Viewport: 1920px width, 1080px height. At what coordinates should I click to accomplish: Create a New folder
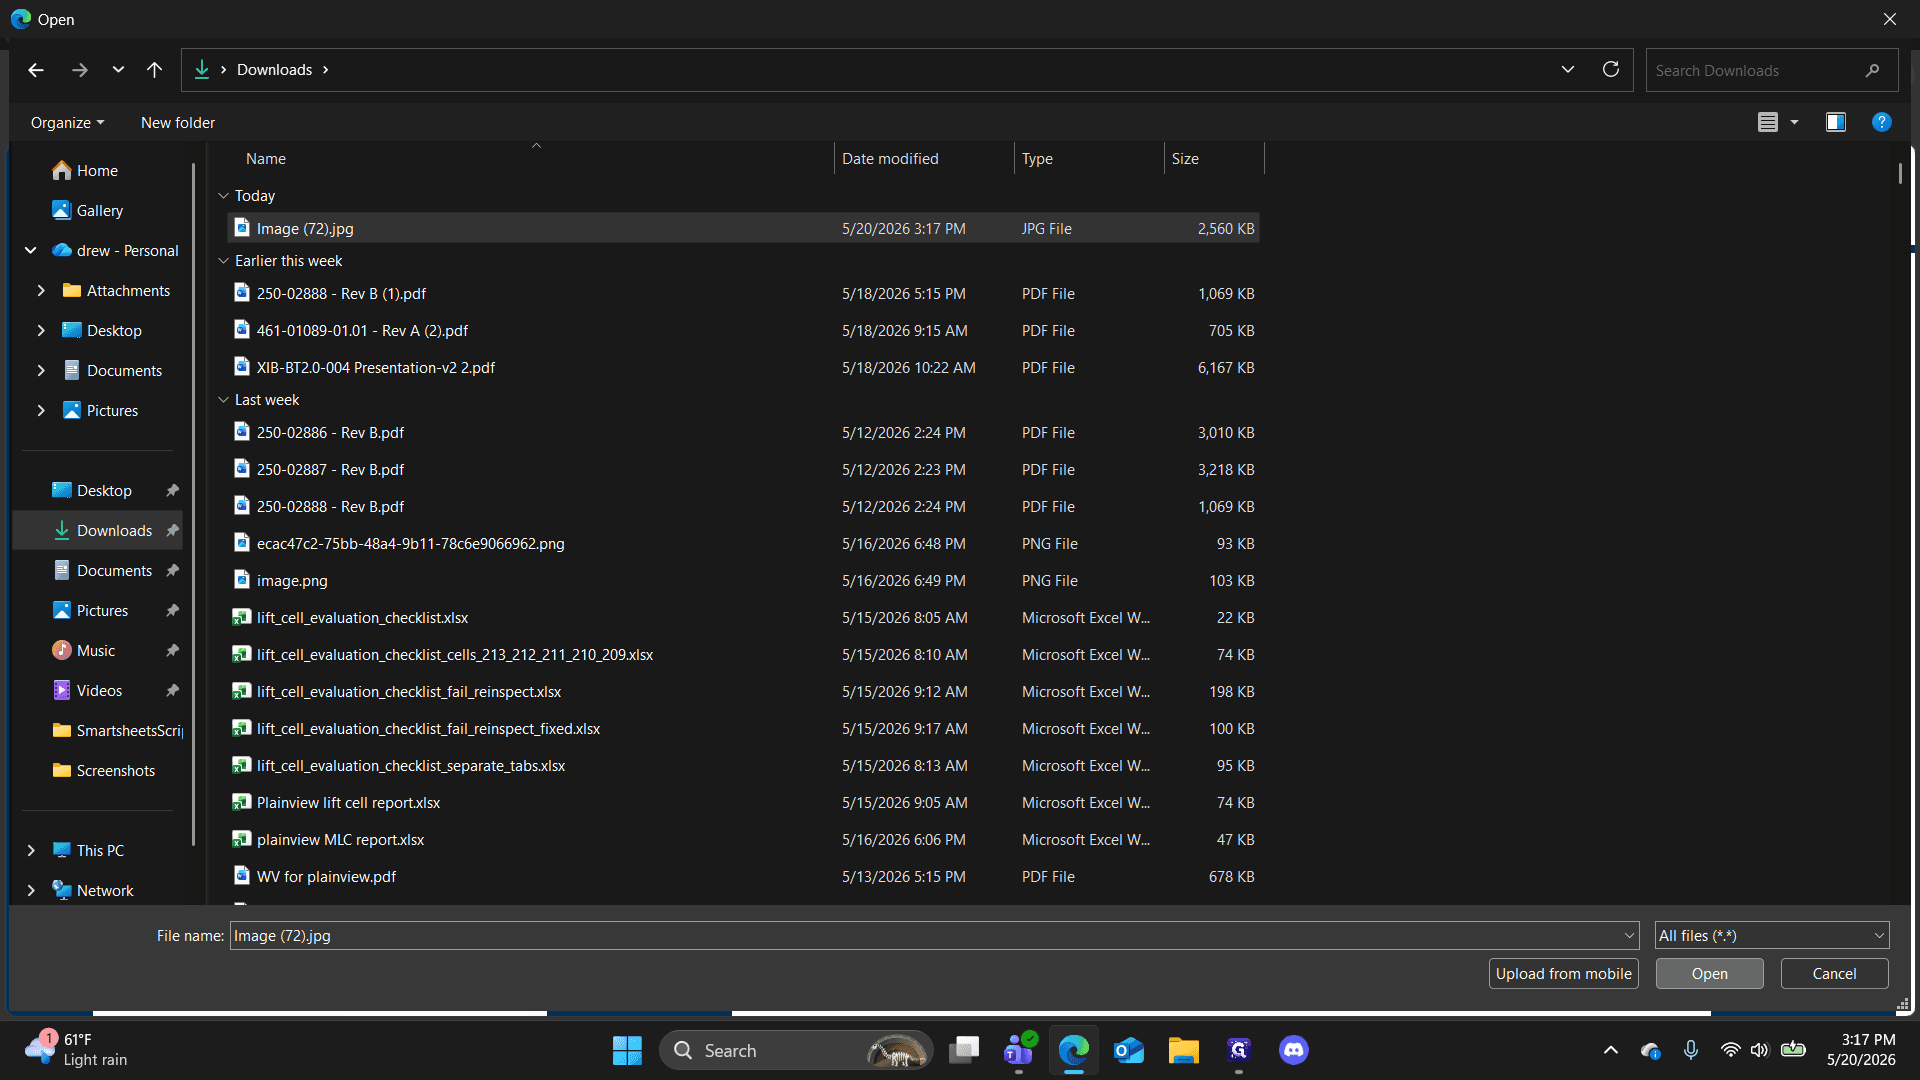click(178, 123)
